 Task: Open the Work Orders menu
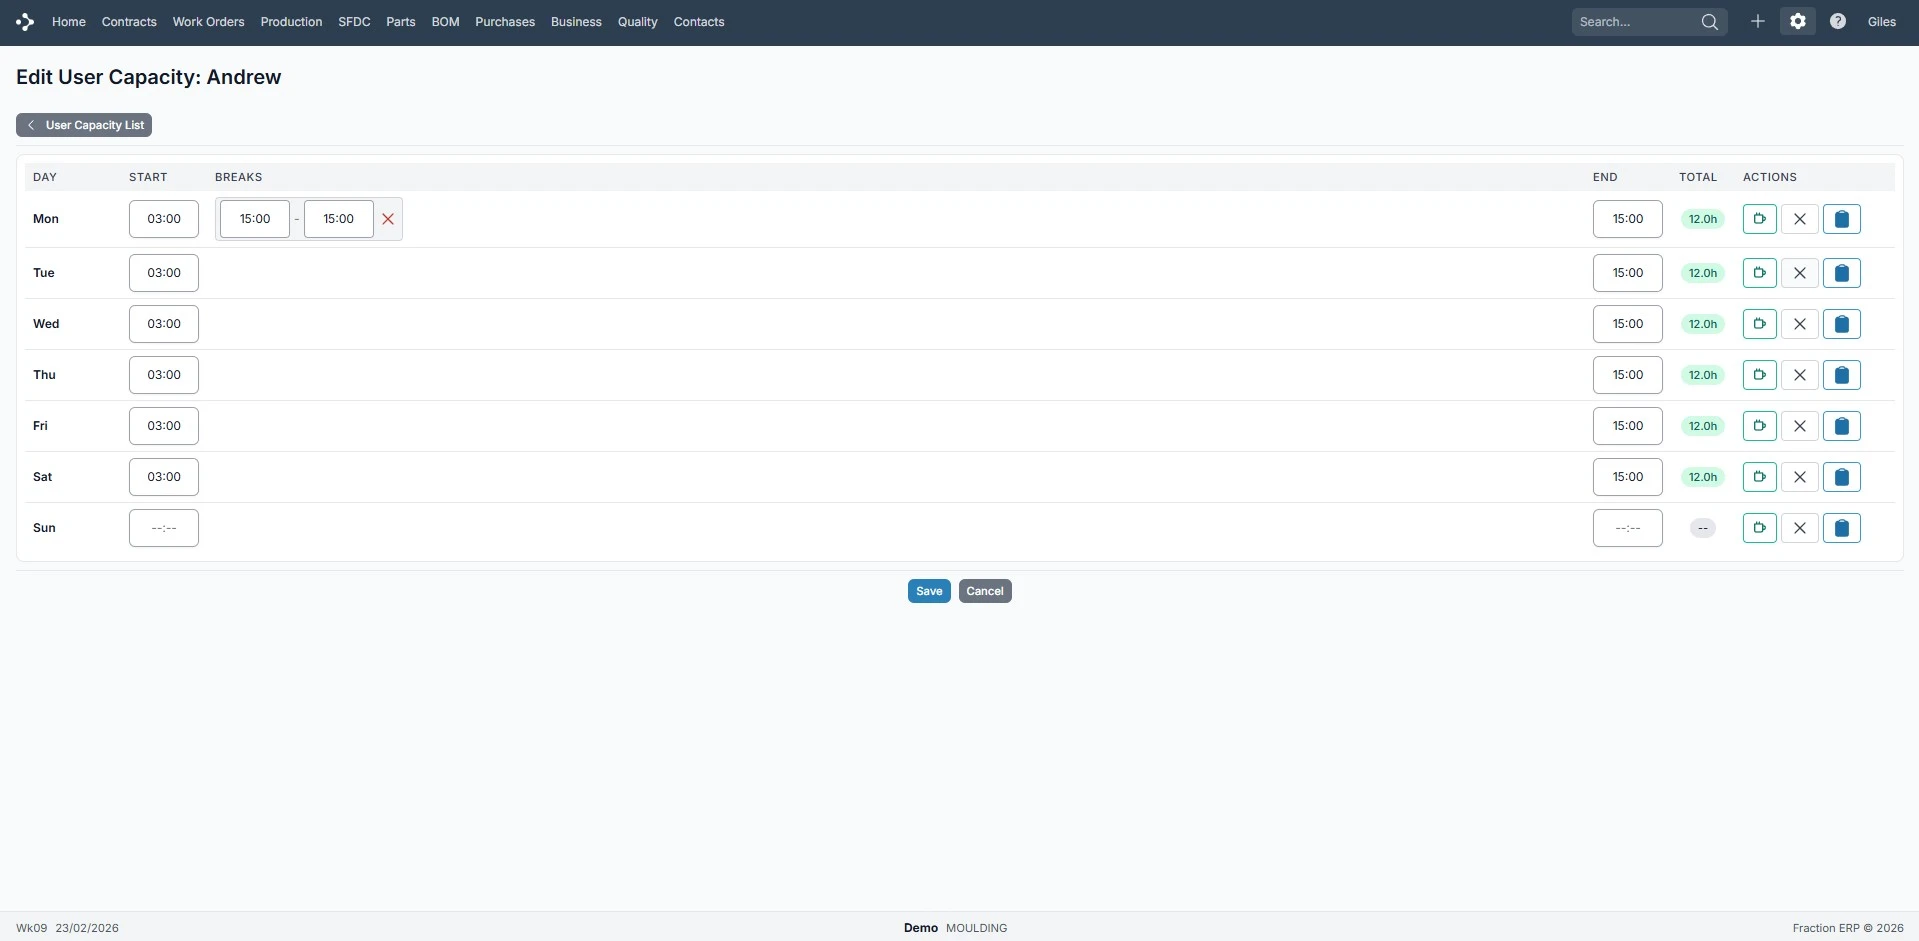tap(207, 21)
